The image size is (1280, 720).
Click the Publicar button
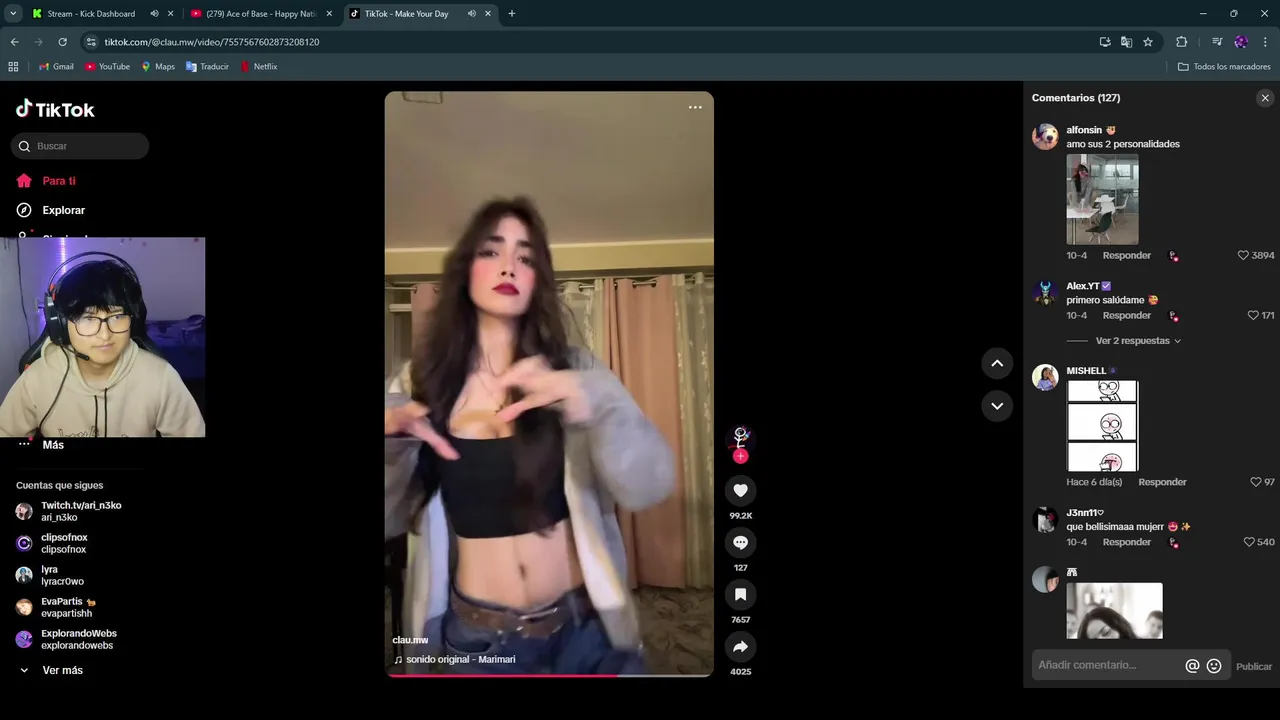click(1254, 666)
